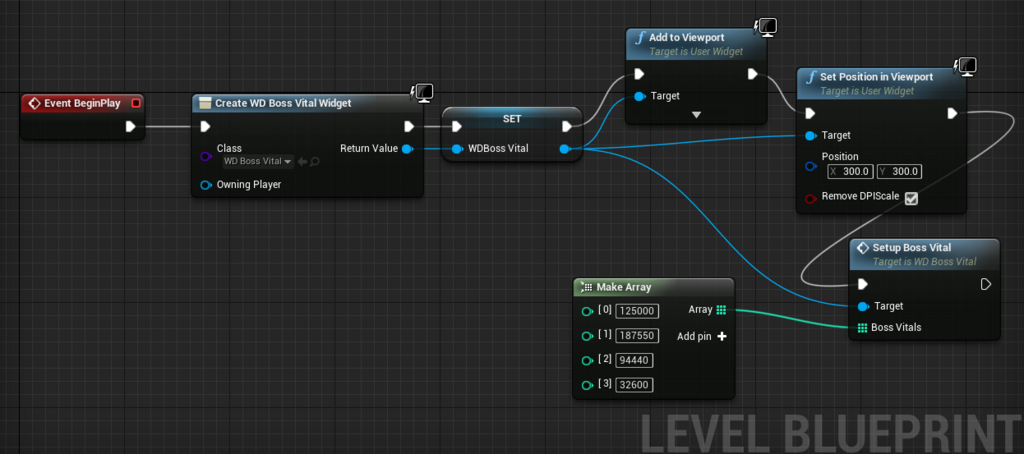
Task: Click Setup Boss Vital input exec pin
Action: tap(863, 284)
